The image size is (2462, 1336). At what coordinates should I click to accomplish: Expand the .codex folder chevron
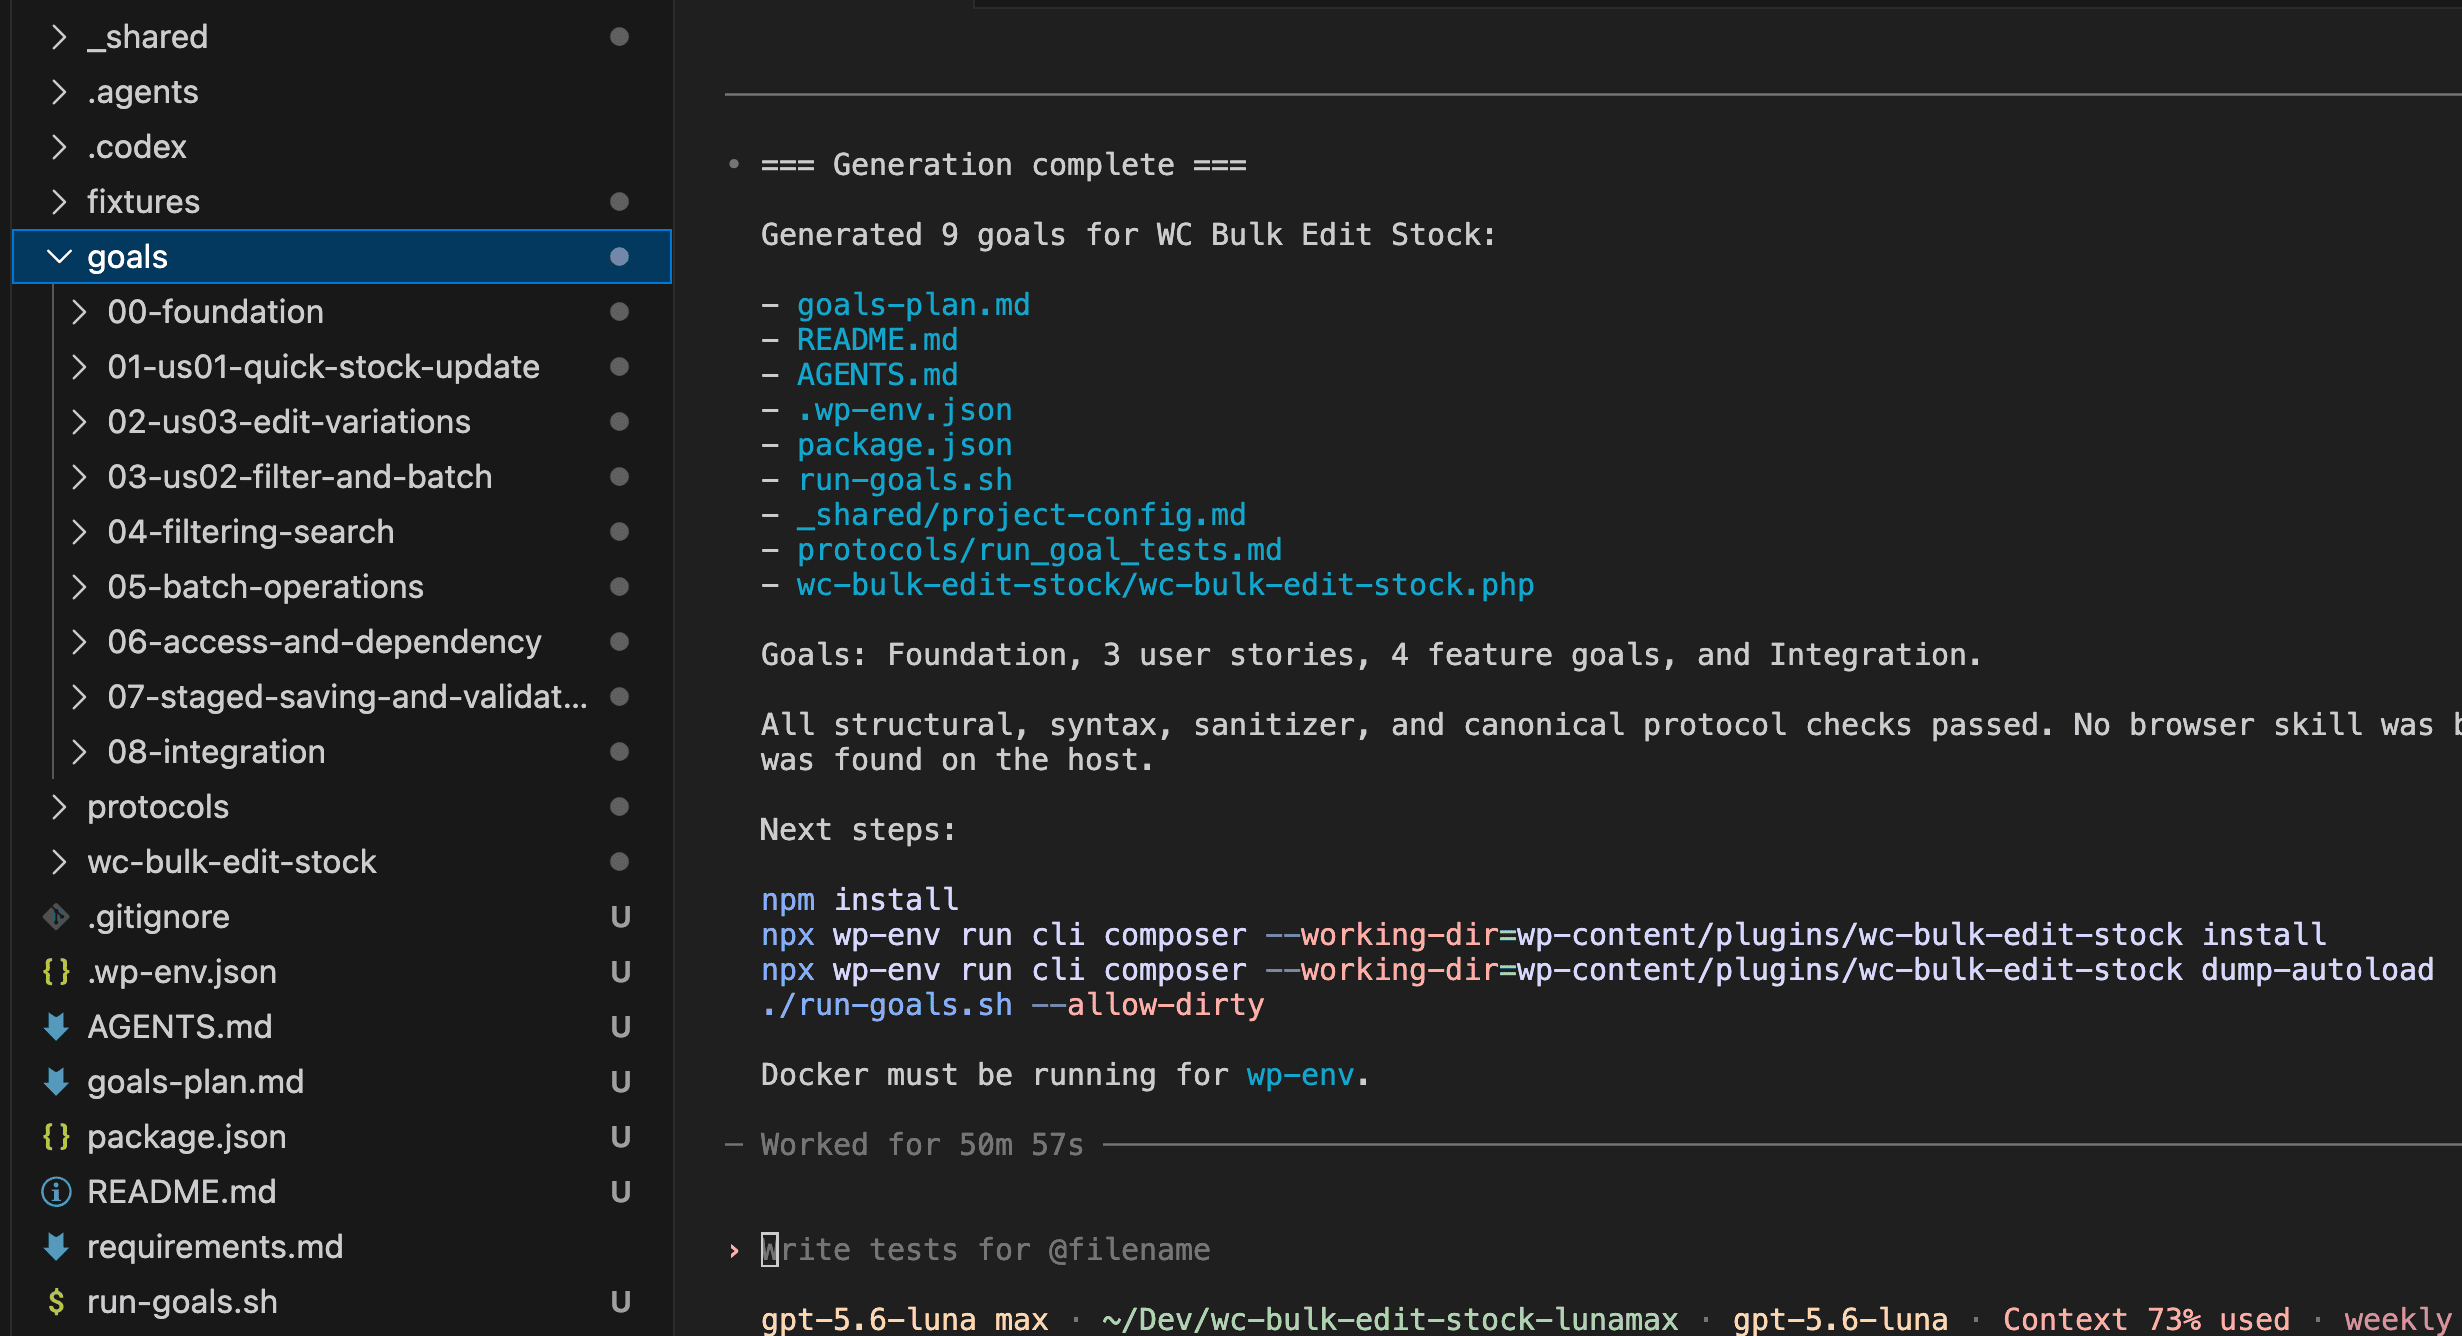59,147
